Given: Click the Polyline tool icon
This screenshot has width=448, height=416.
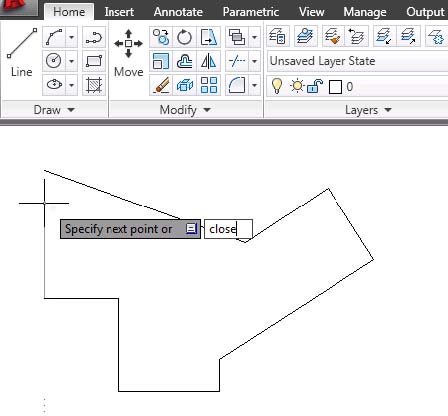Looking at the screenshot, I should click(94, 37).
